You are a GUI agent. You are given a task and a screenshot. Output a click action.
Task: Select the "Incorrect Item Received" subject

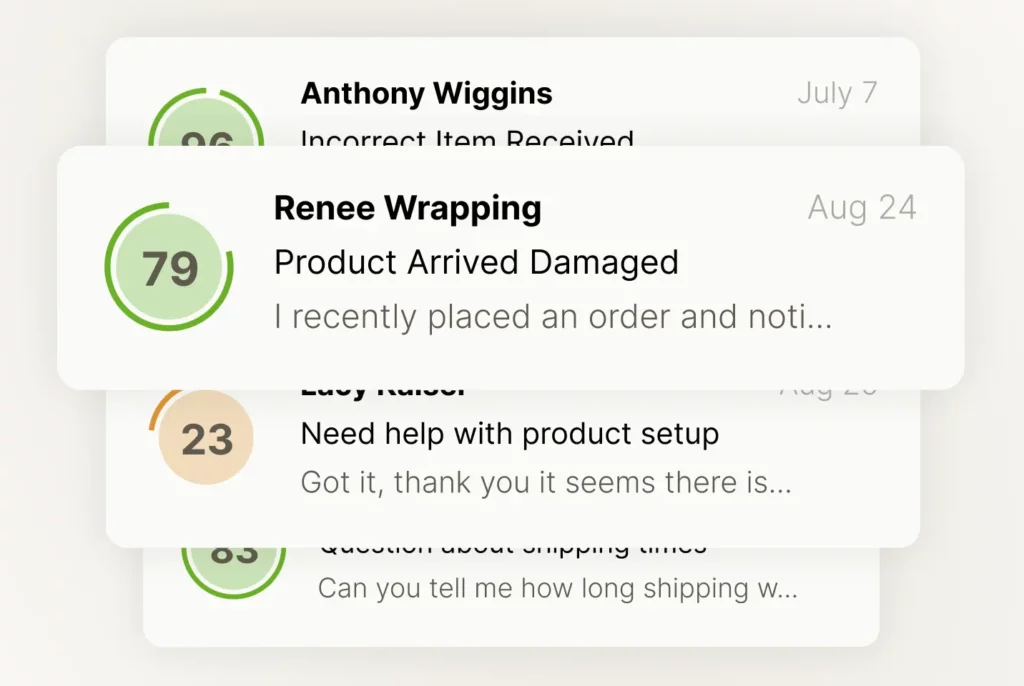tap(467, 139)
